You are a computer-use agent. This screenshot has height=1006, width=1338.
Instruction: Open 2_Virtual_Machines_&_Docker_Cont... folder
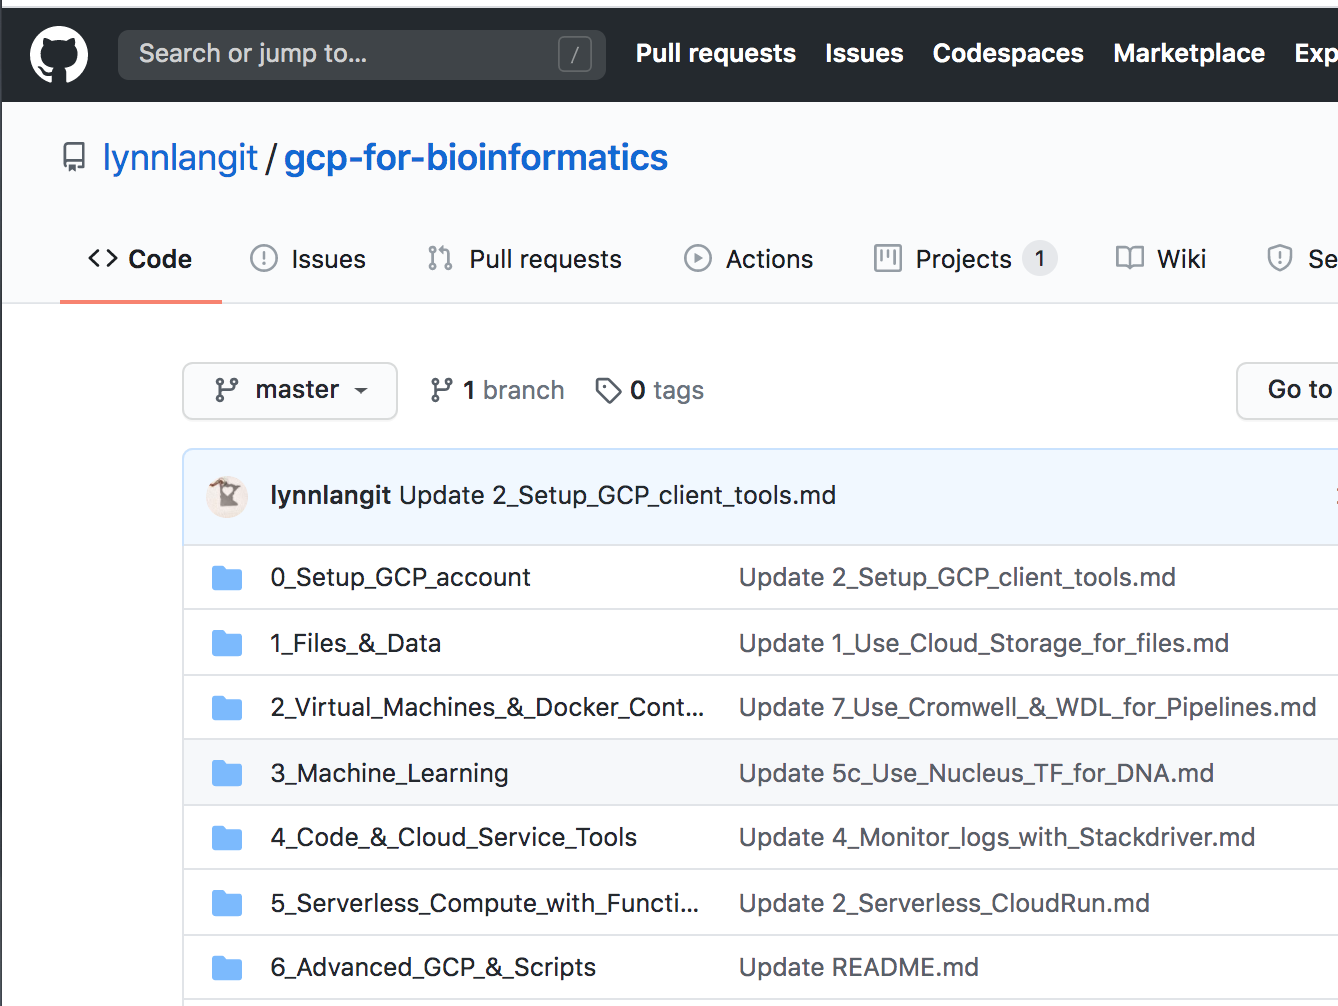[487, 707]
